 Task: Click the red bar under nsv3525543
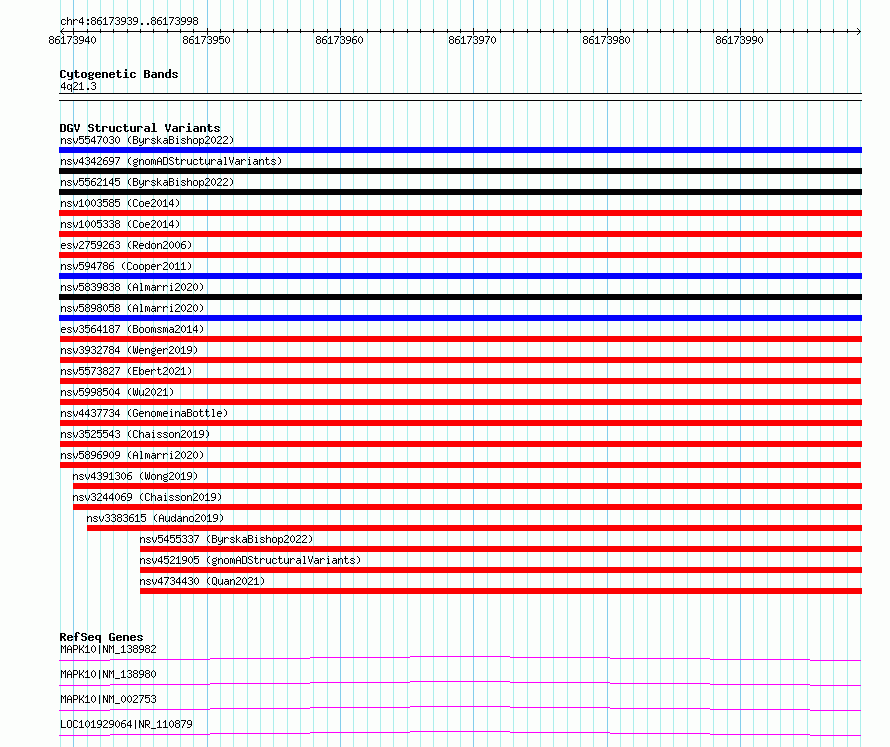(x=460, y=444)
